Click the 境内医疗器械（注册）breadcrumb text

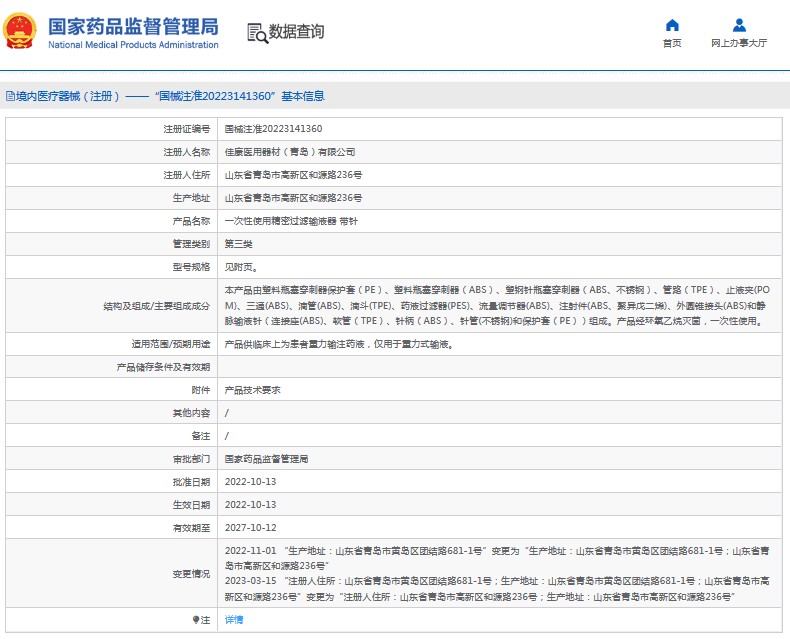point(67,96)
